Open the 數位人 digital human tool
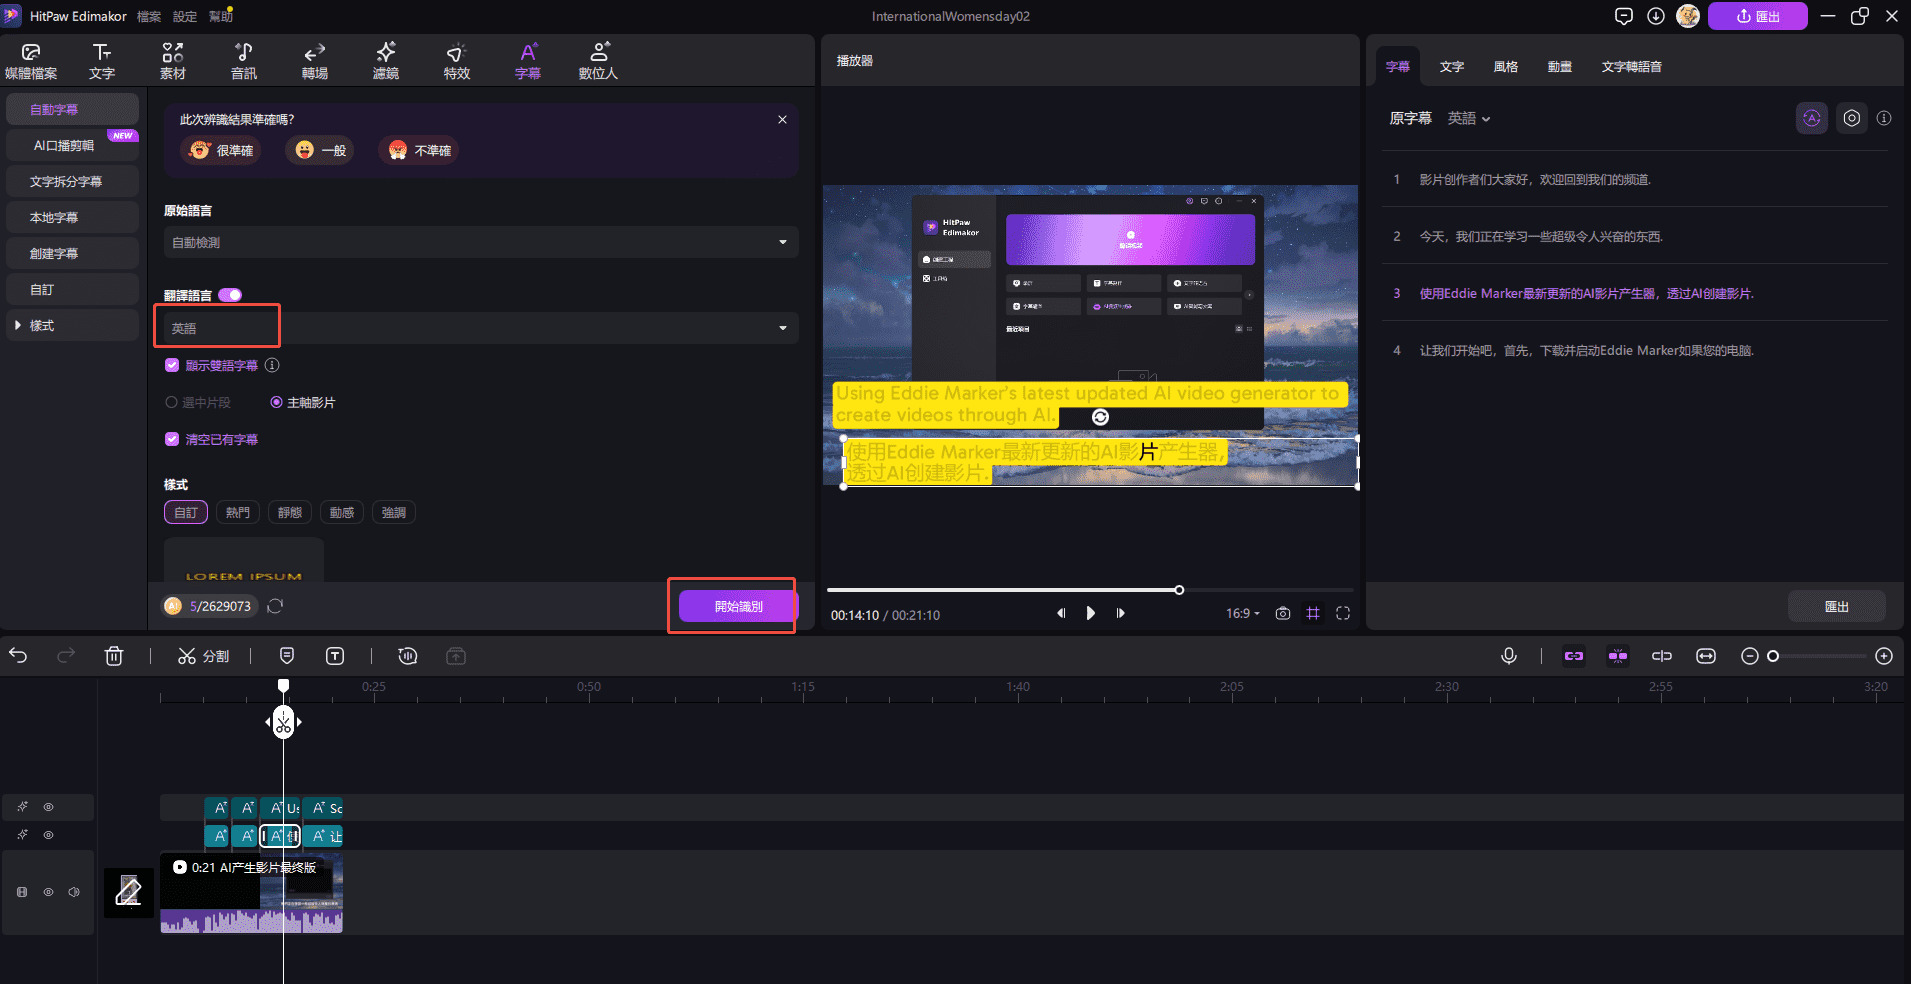 pos(598,61)
